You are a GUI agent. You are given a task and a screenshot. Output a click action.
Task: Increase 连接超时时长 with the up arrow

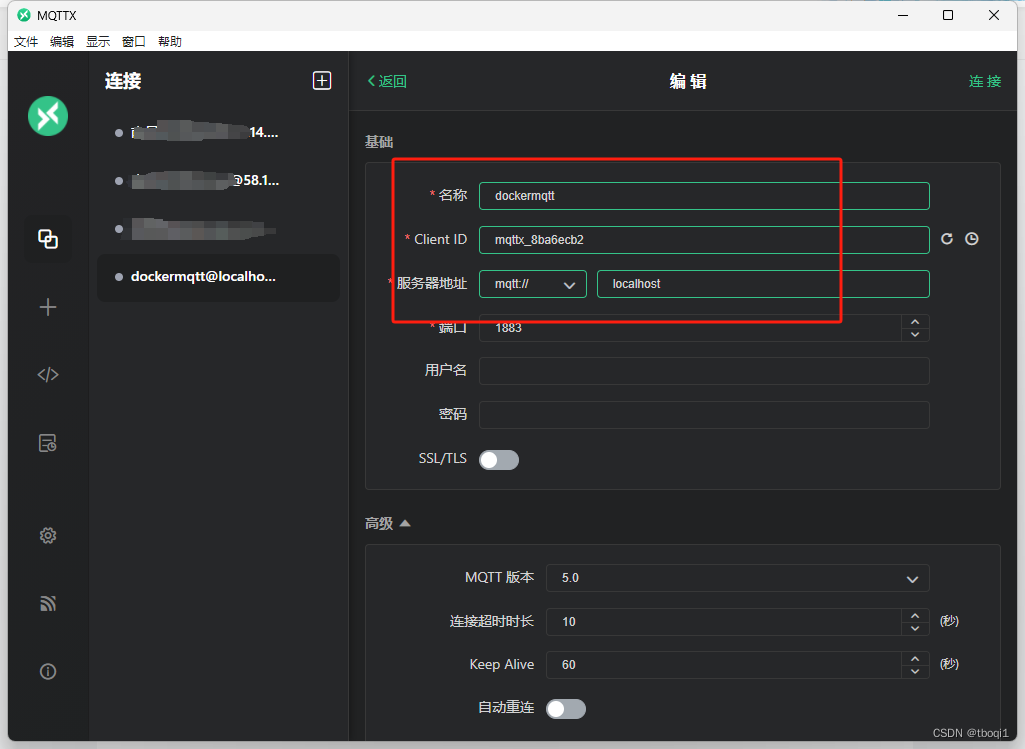click(x=915, y=616)
